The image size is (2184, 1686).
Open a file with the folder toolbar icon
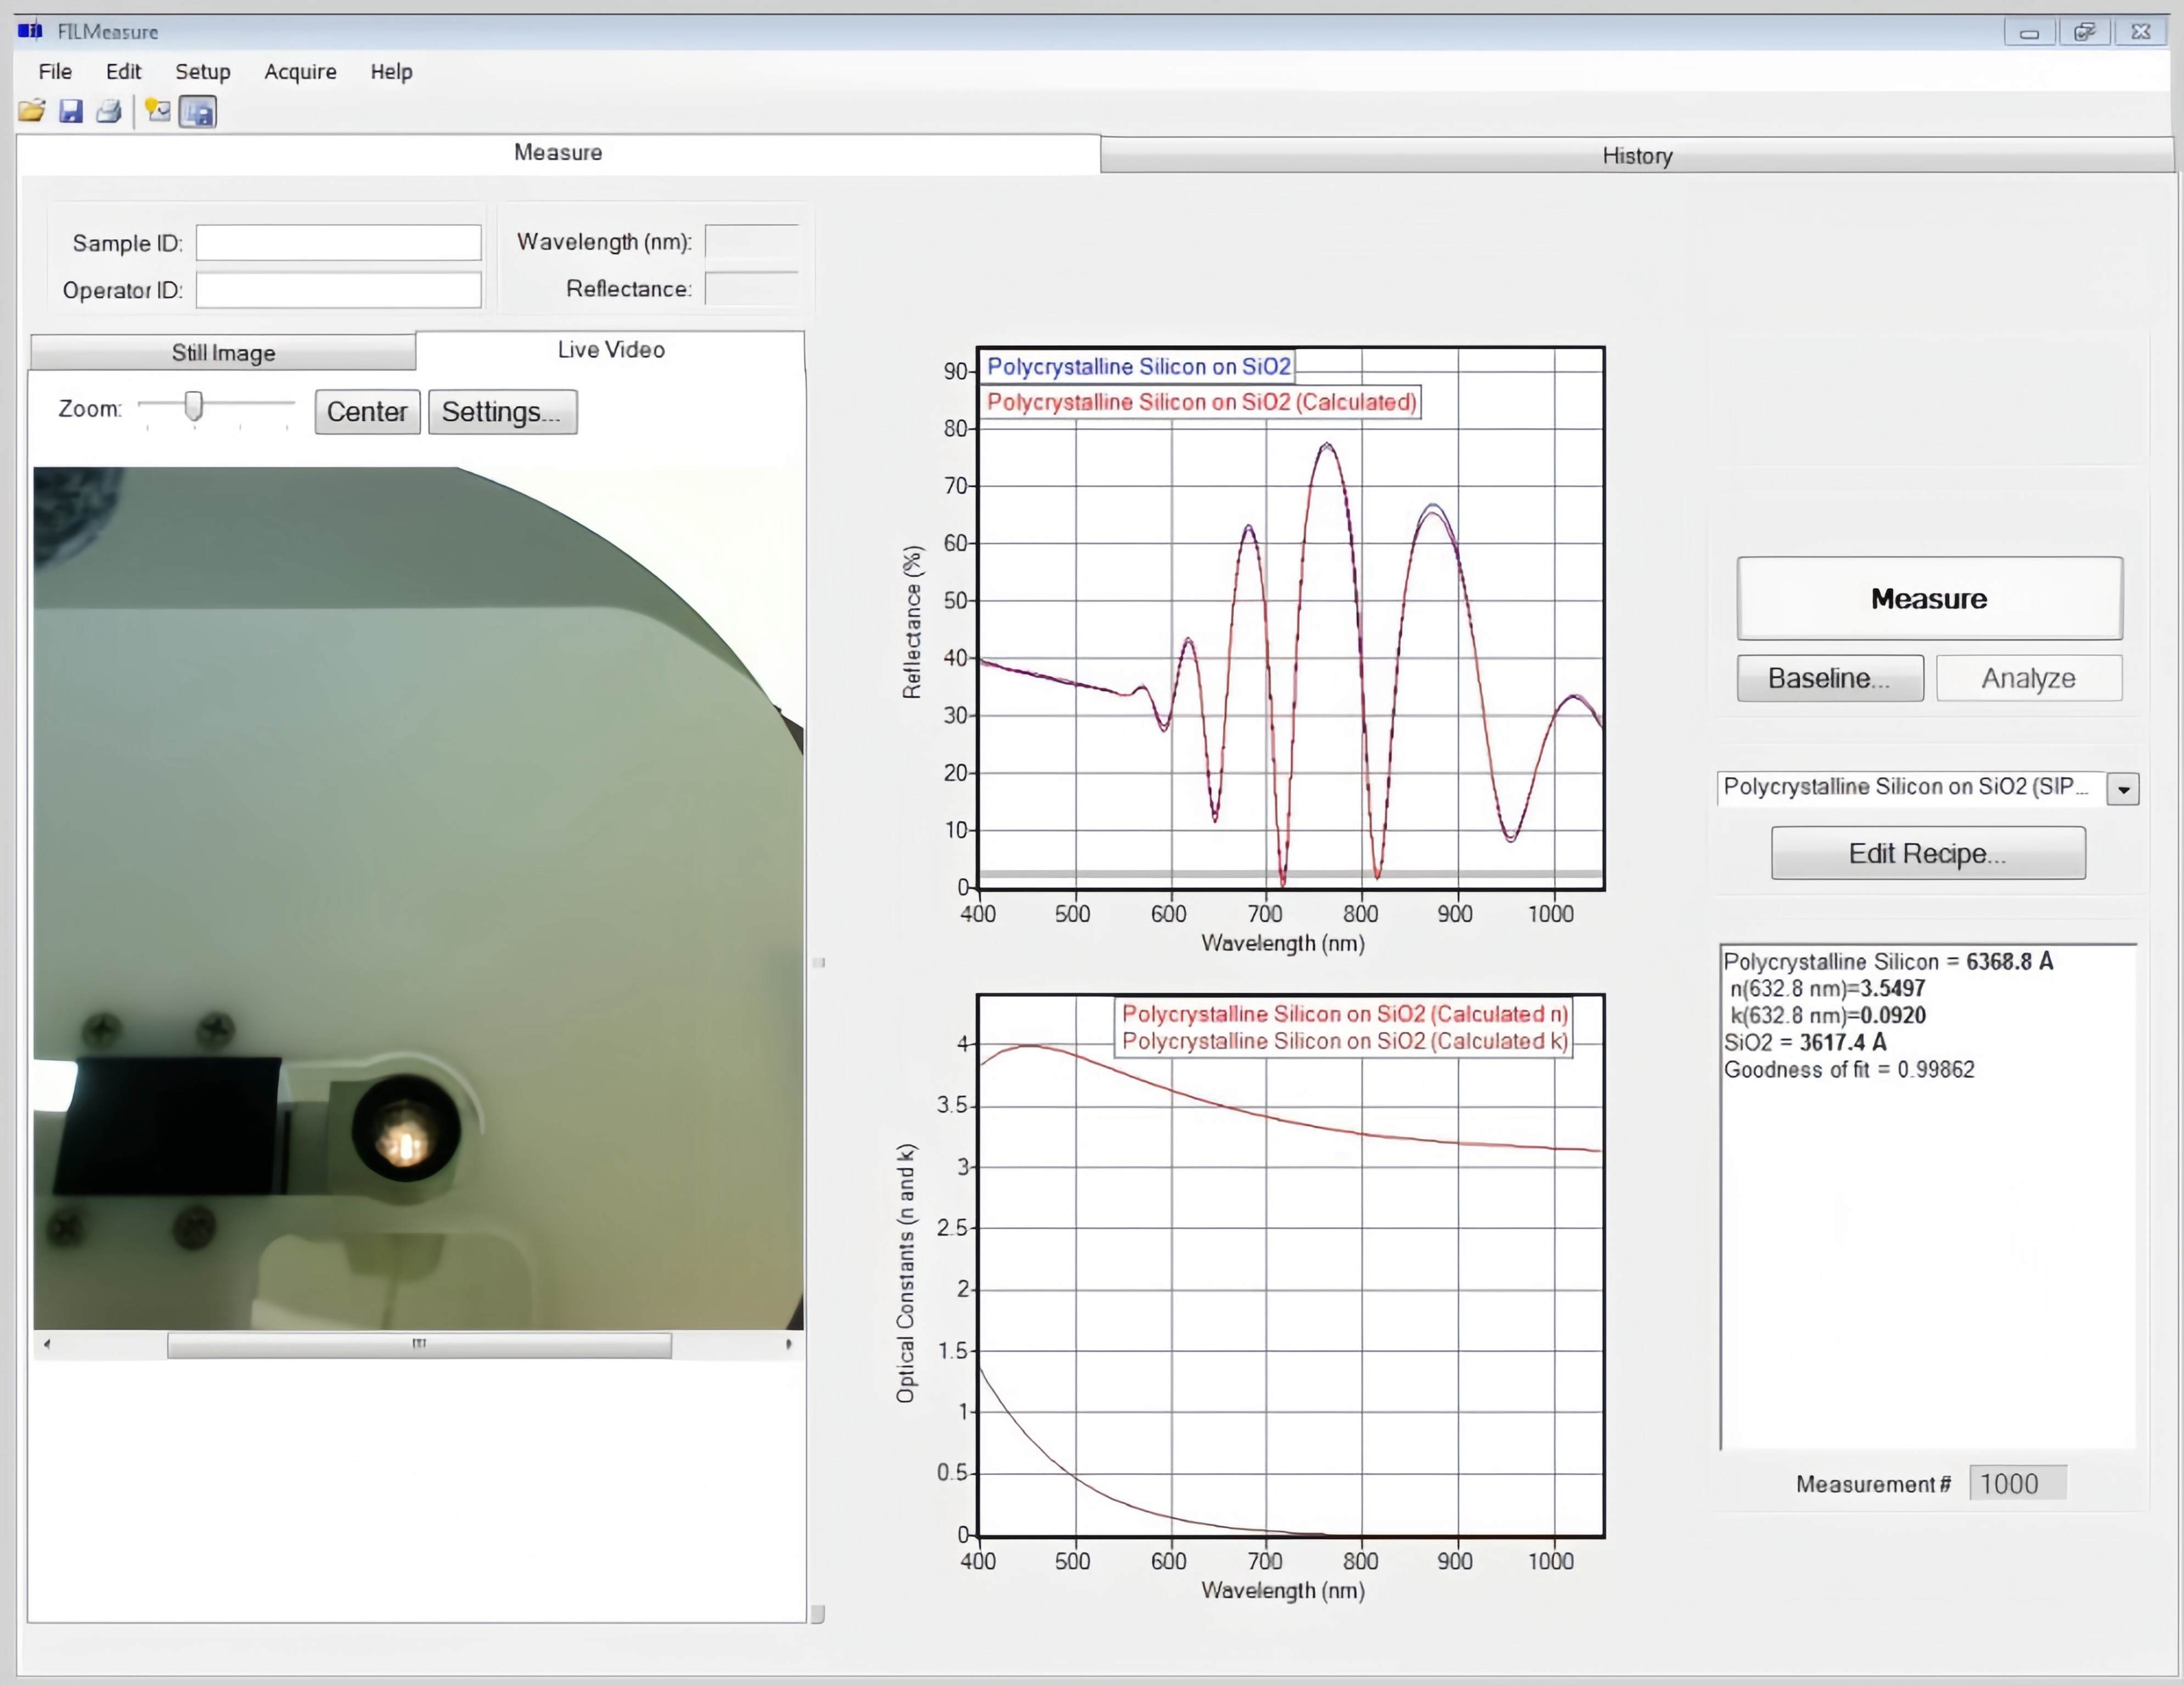point(31,111)
